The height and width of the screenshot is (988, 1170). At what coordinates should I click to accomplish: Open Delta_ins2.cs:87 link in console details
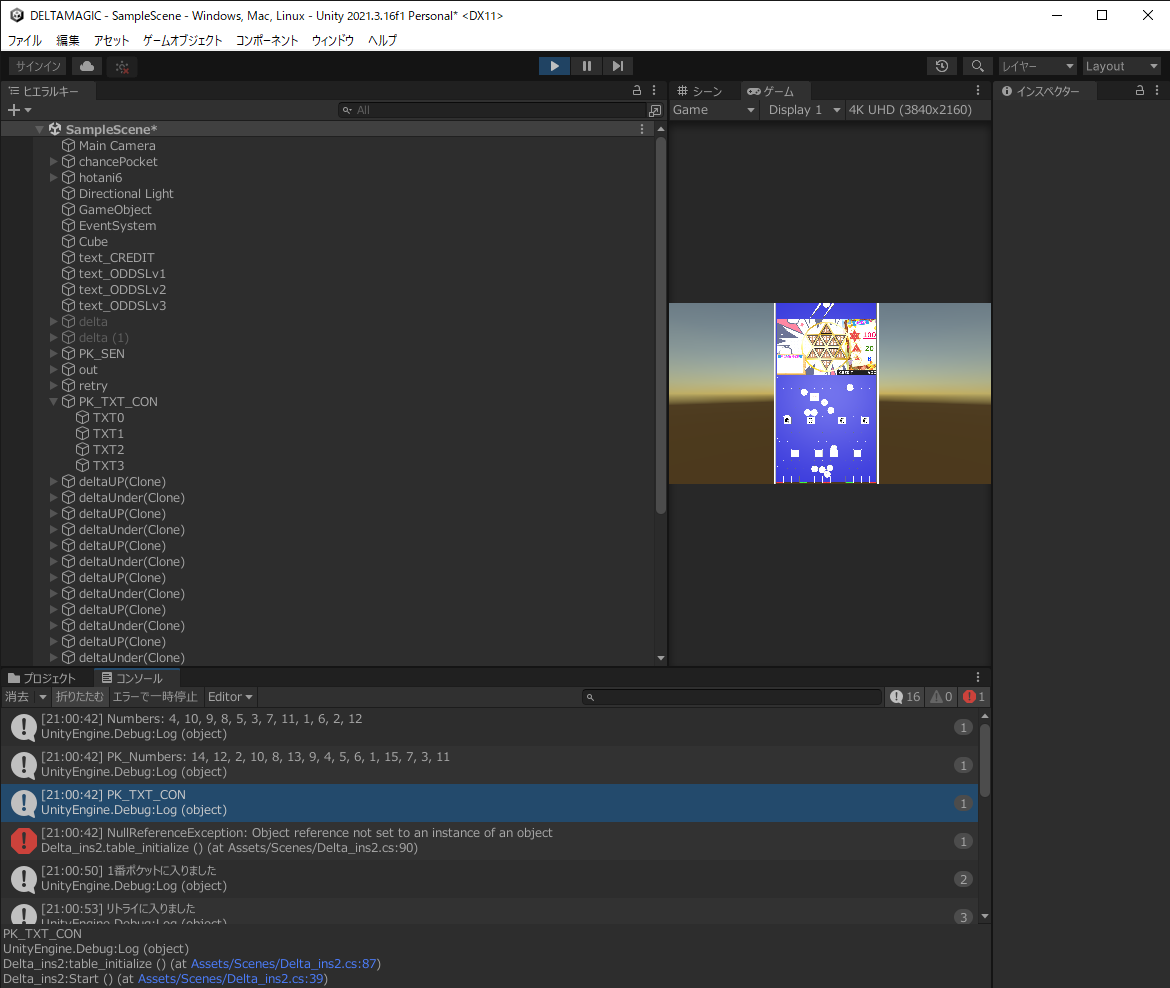coord(283,963)
